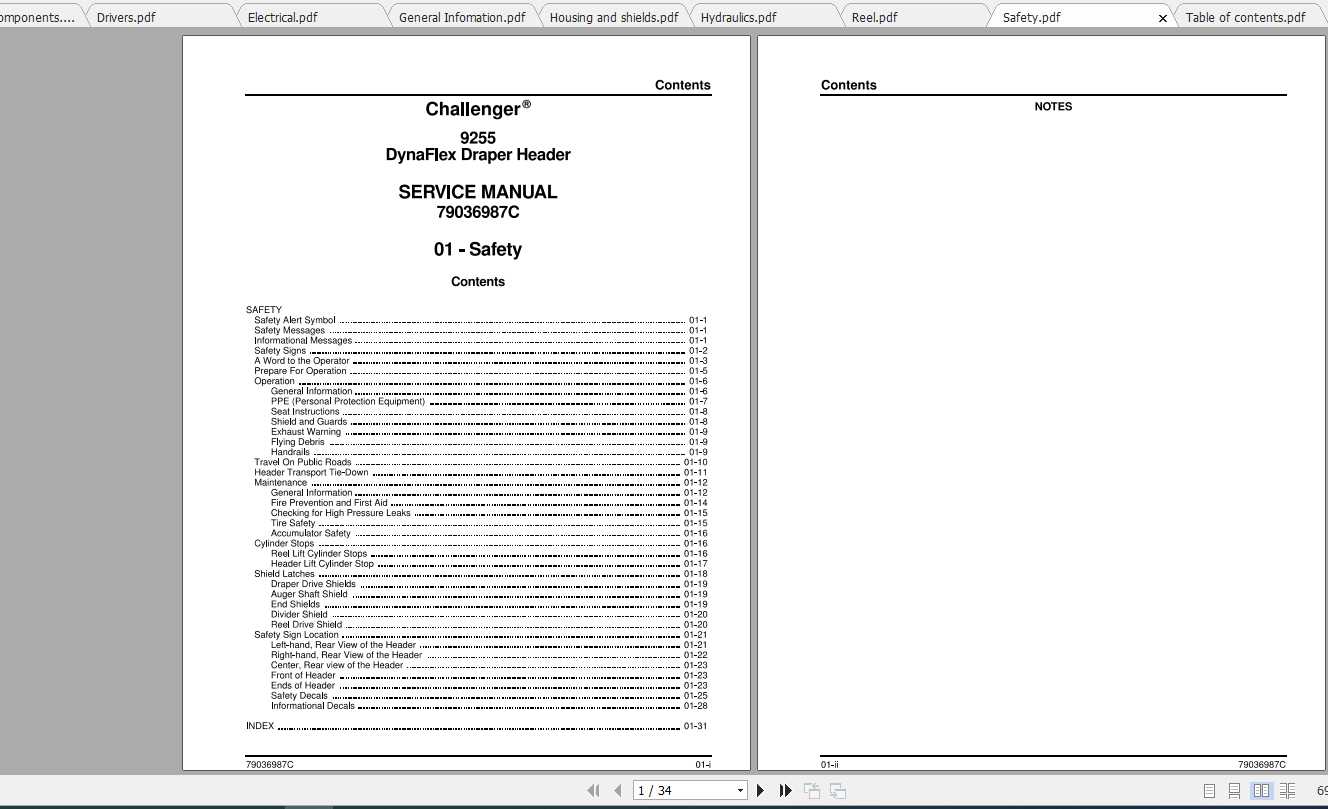Switch to General Infomation.pdf tab
The width and height of the screenshot is (1328, 809).
[462, 17]
